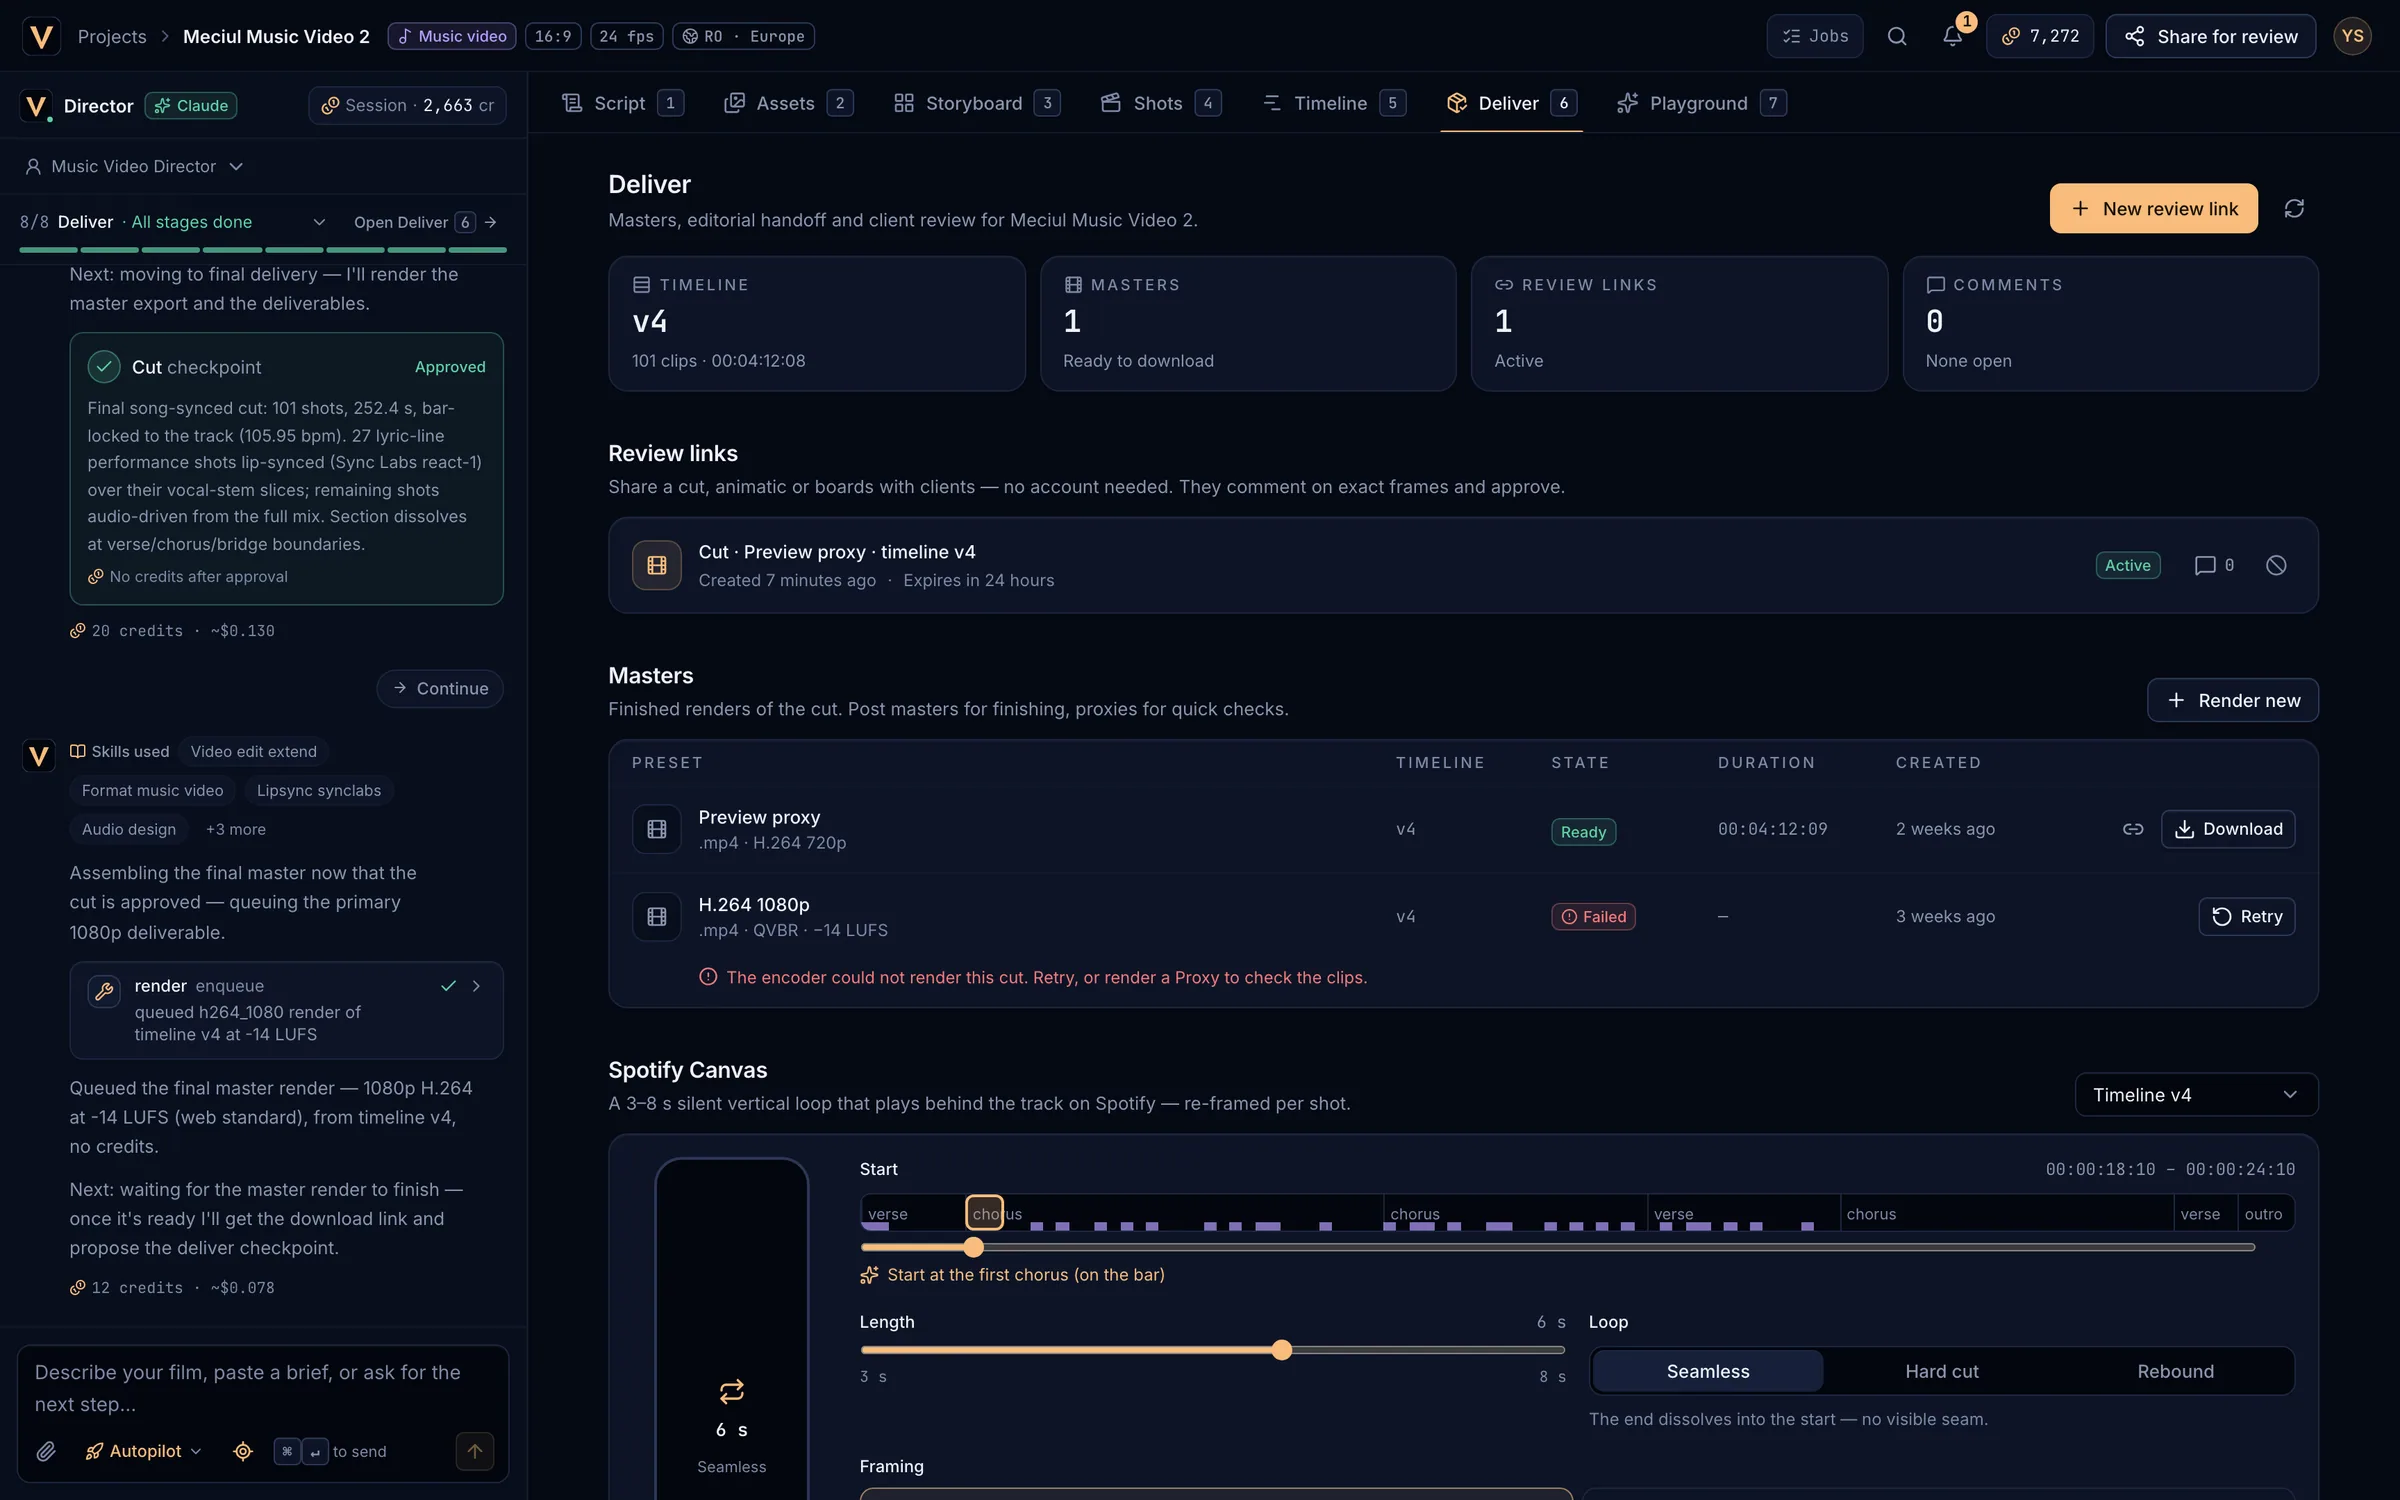Click the refresh icon beside New review link
2400x1500 pixels.
point(2294,208)
